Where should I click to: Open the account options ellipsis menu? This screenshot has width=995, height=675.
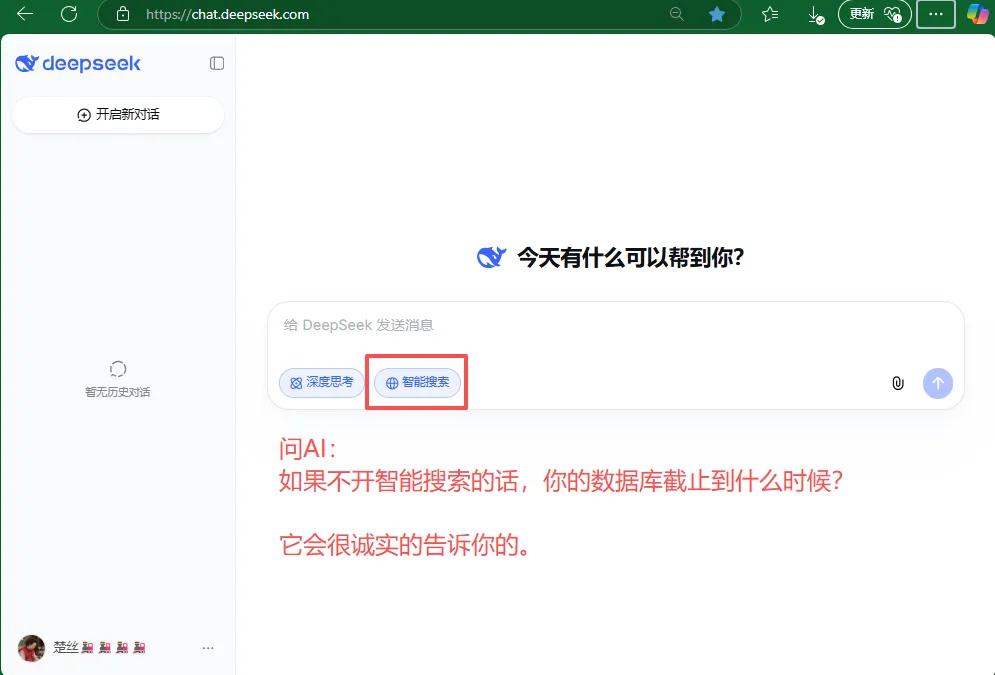208,648
